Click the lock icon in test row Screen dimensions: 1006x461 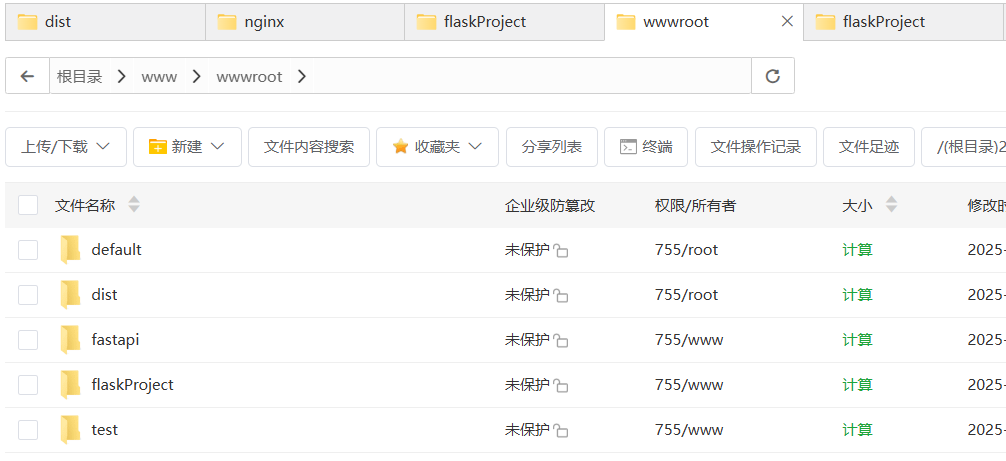pos(561,430)
